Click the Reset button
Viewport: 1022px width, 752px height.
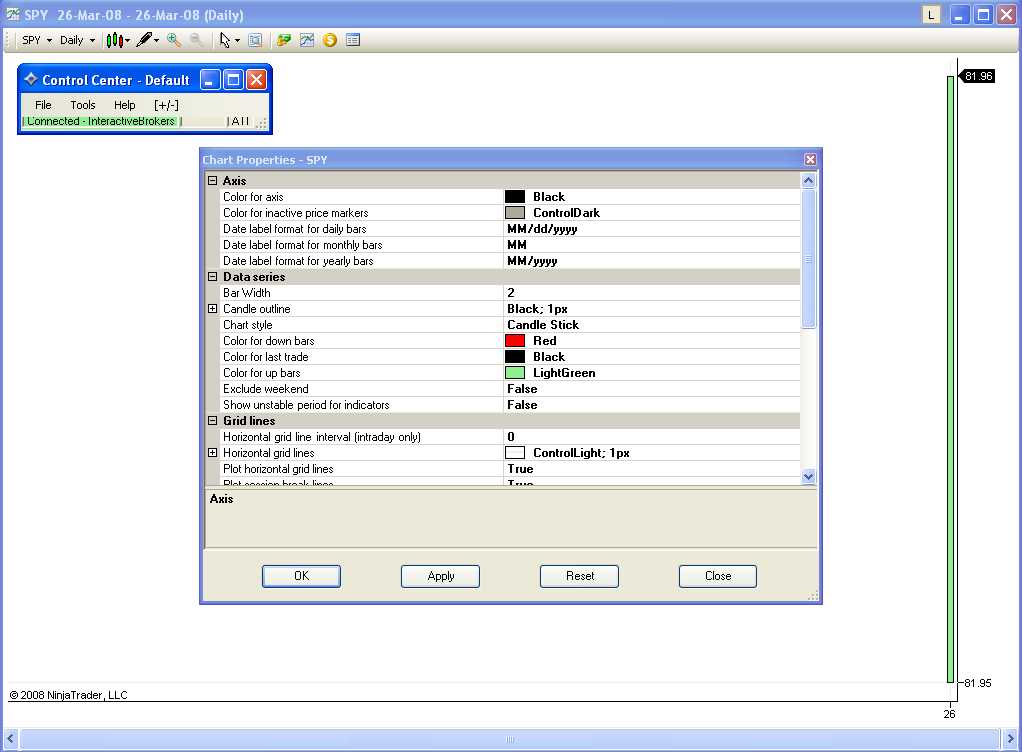pos(579,576)
